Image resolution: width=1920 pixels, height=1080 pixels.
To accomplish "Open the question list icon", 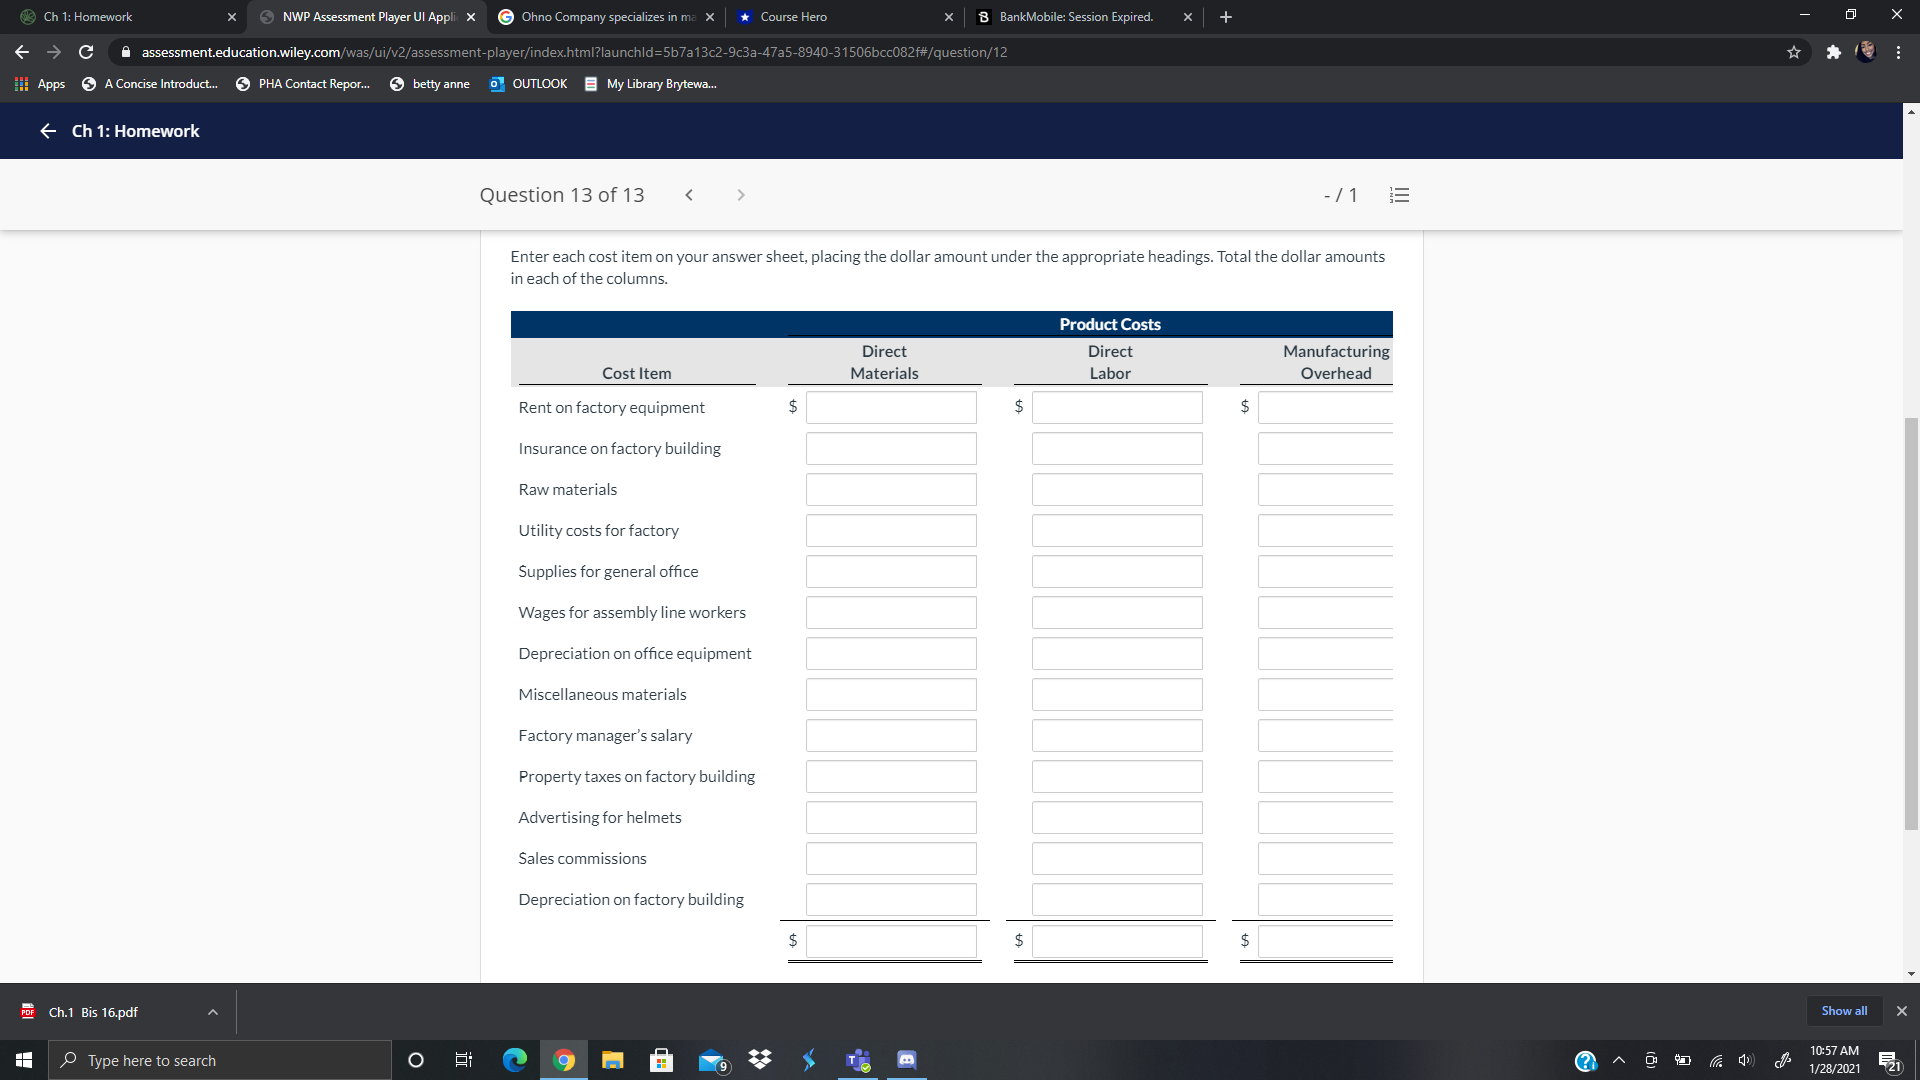I will tap(1399, 195).
